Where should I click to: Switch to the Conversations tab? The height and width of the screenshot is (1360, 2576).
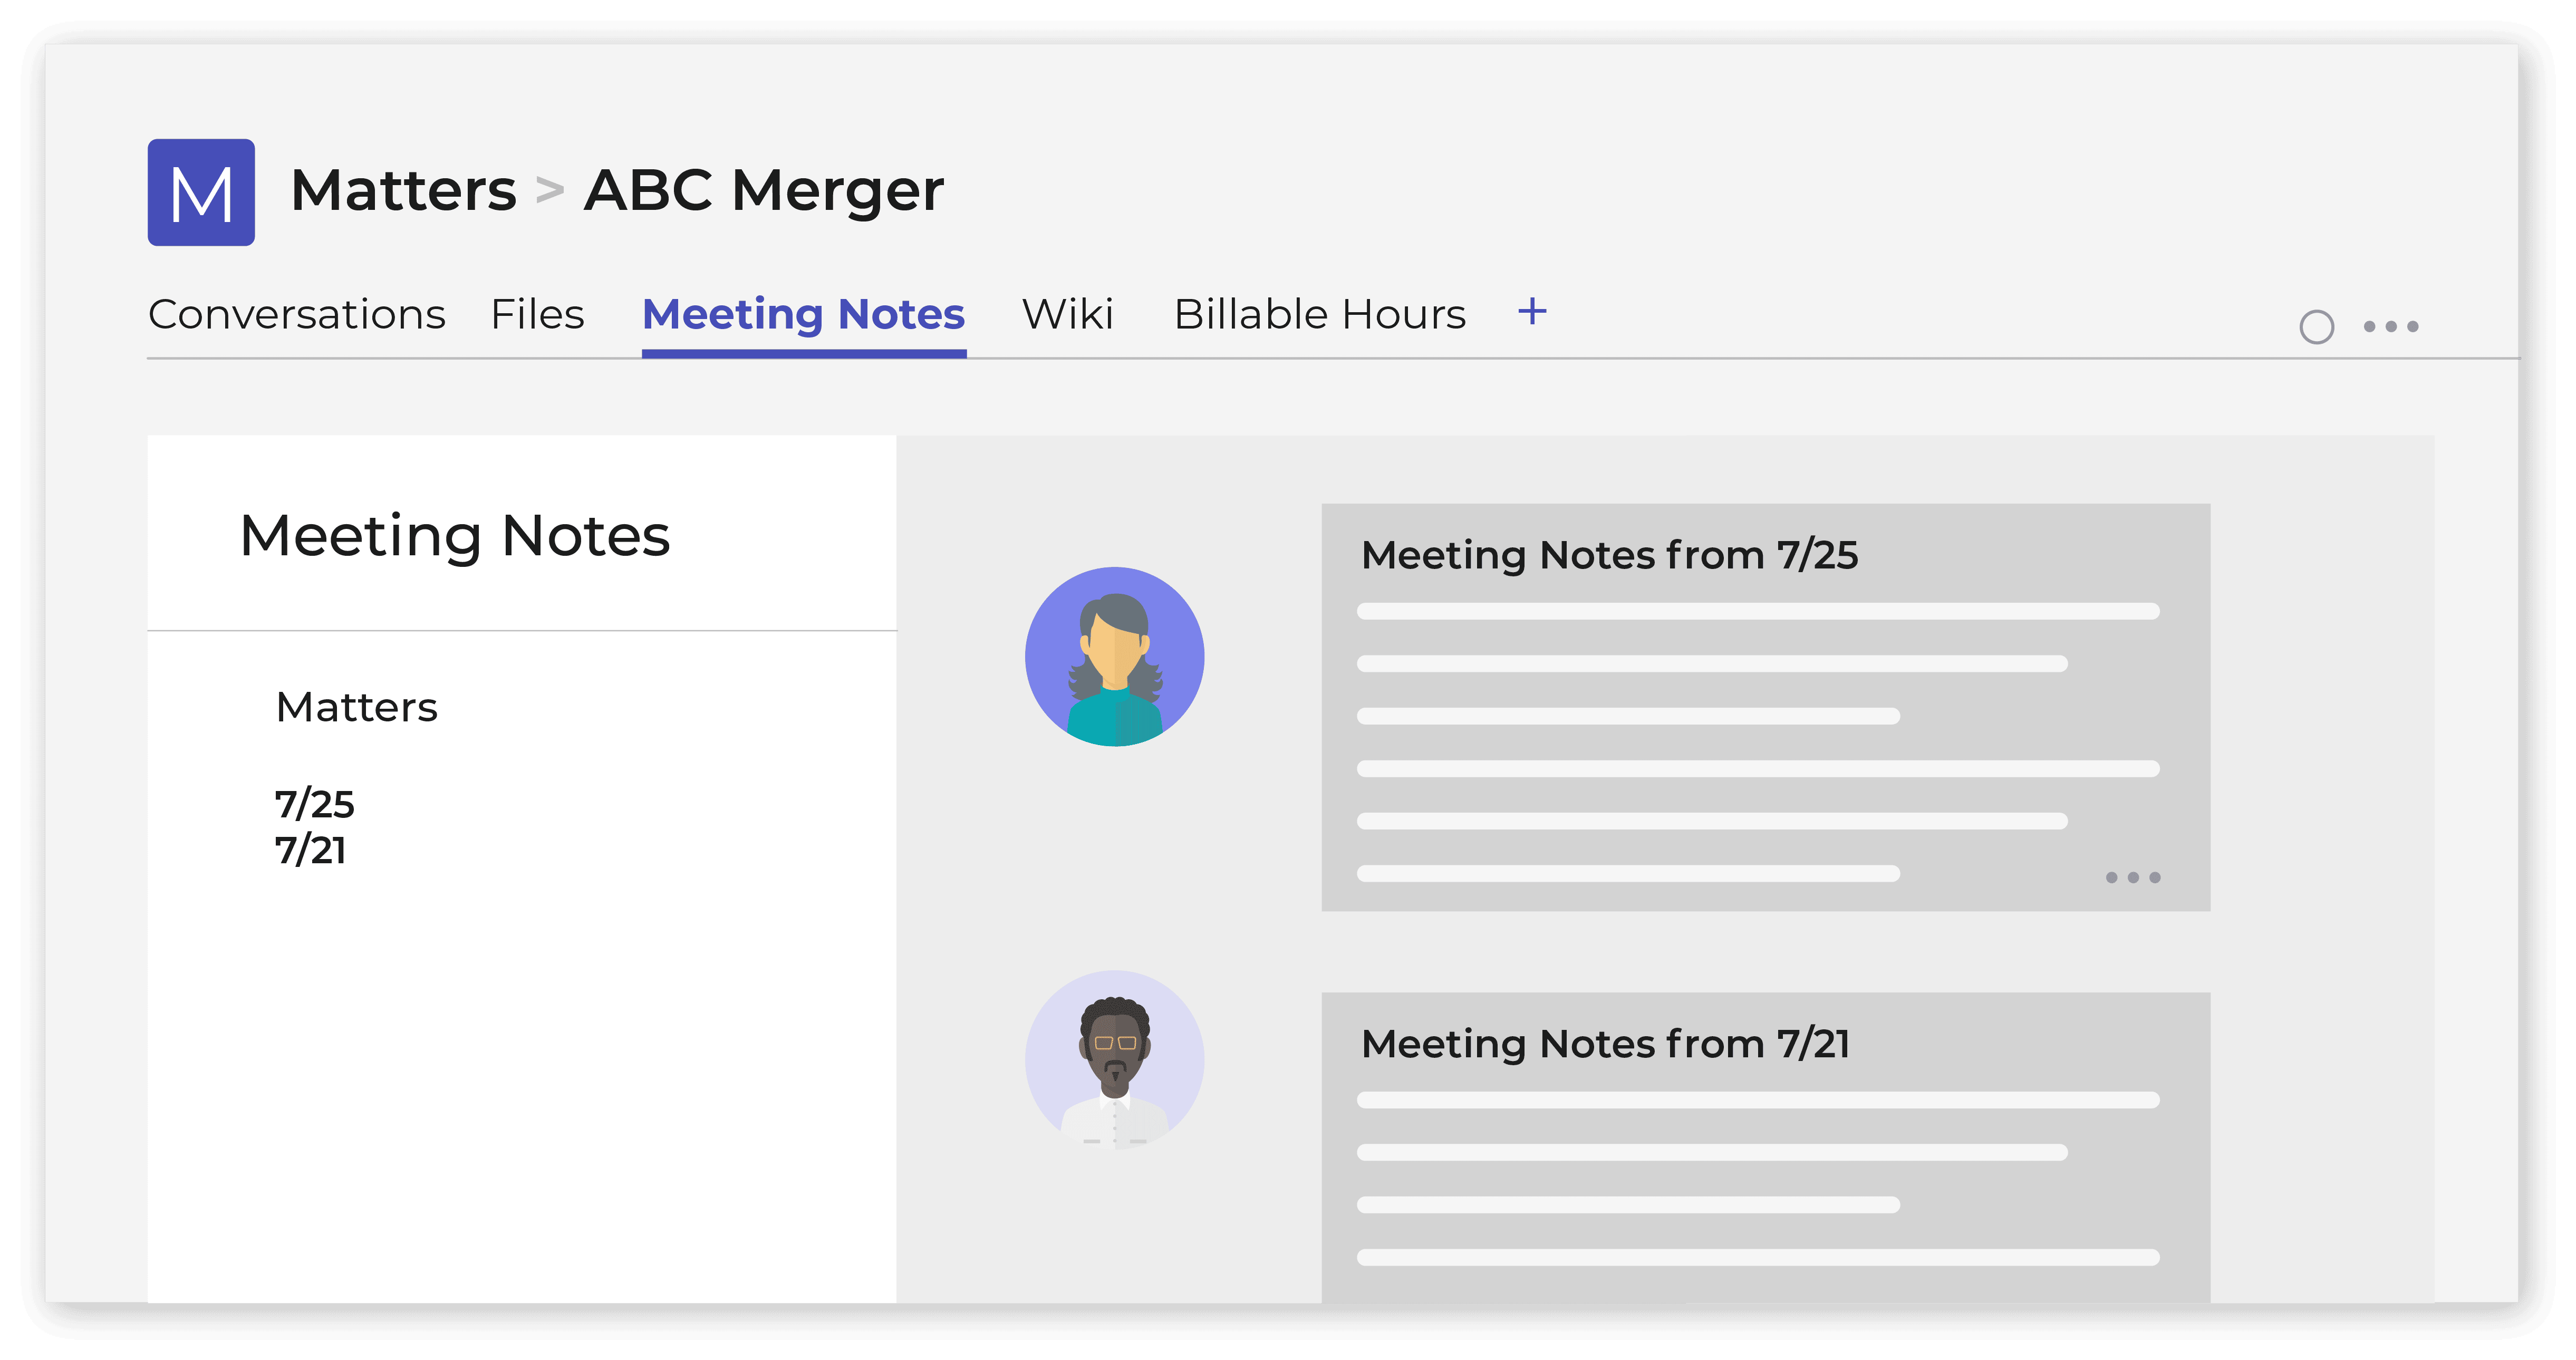[297, 314]
